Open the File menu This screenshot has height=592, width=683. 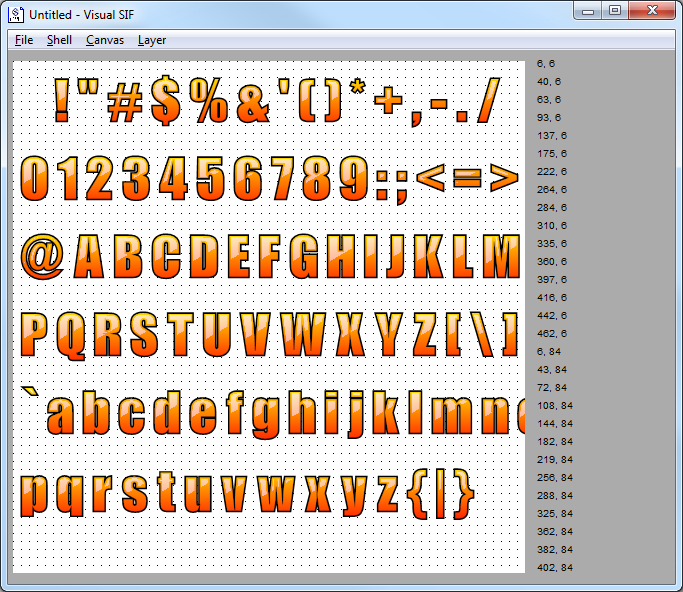[x=24, y=40]
